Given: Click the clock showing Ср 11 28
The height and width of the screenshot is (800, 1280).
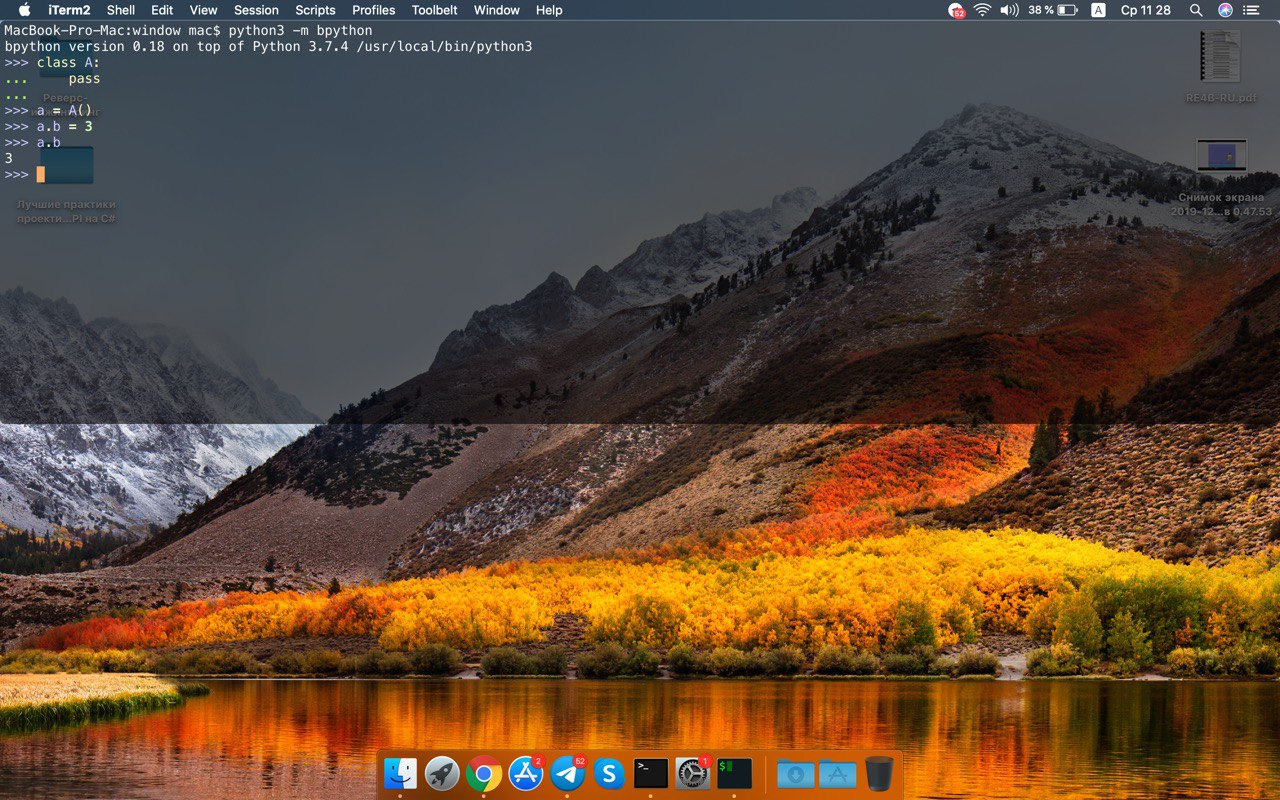Looking at the screenshot, I should point(1146,10).
